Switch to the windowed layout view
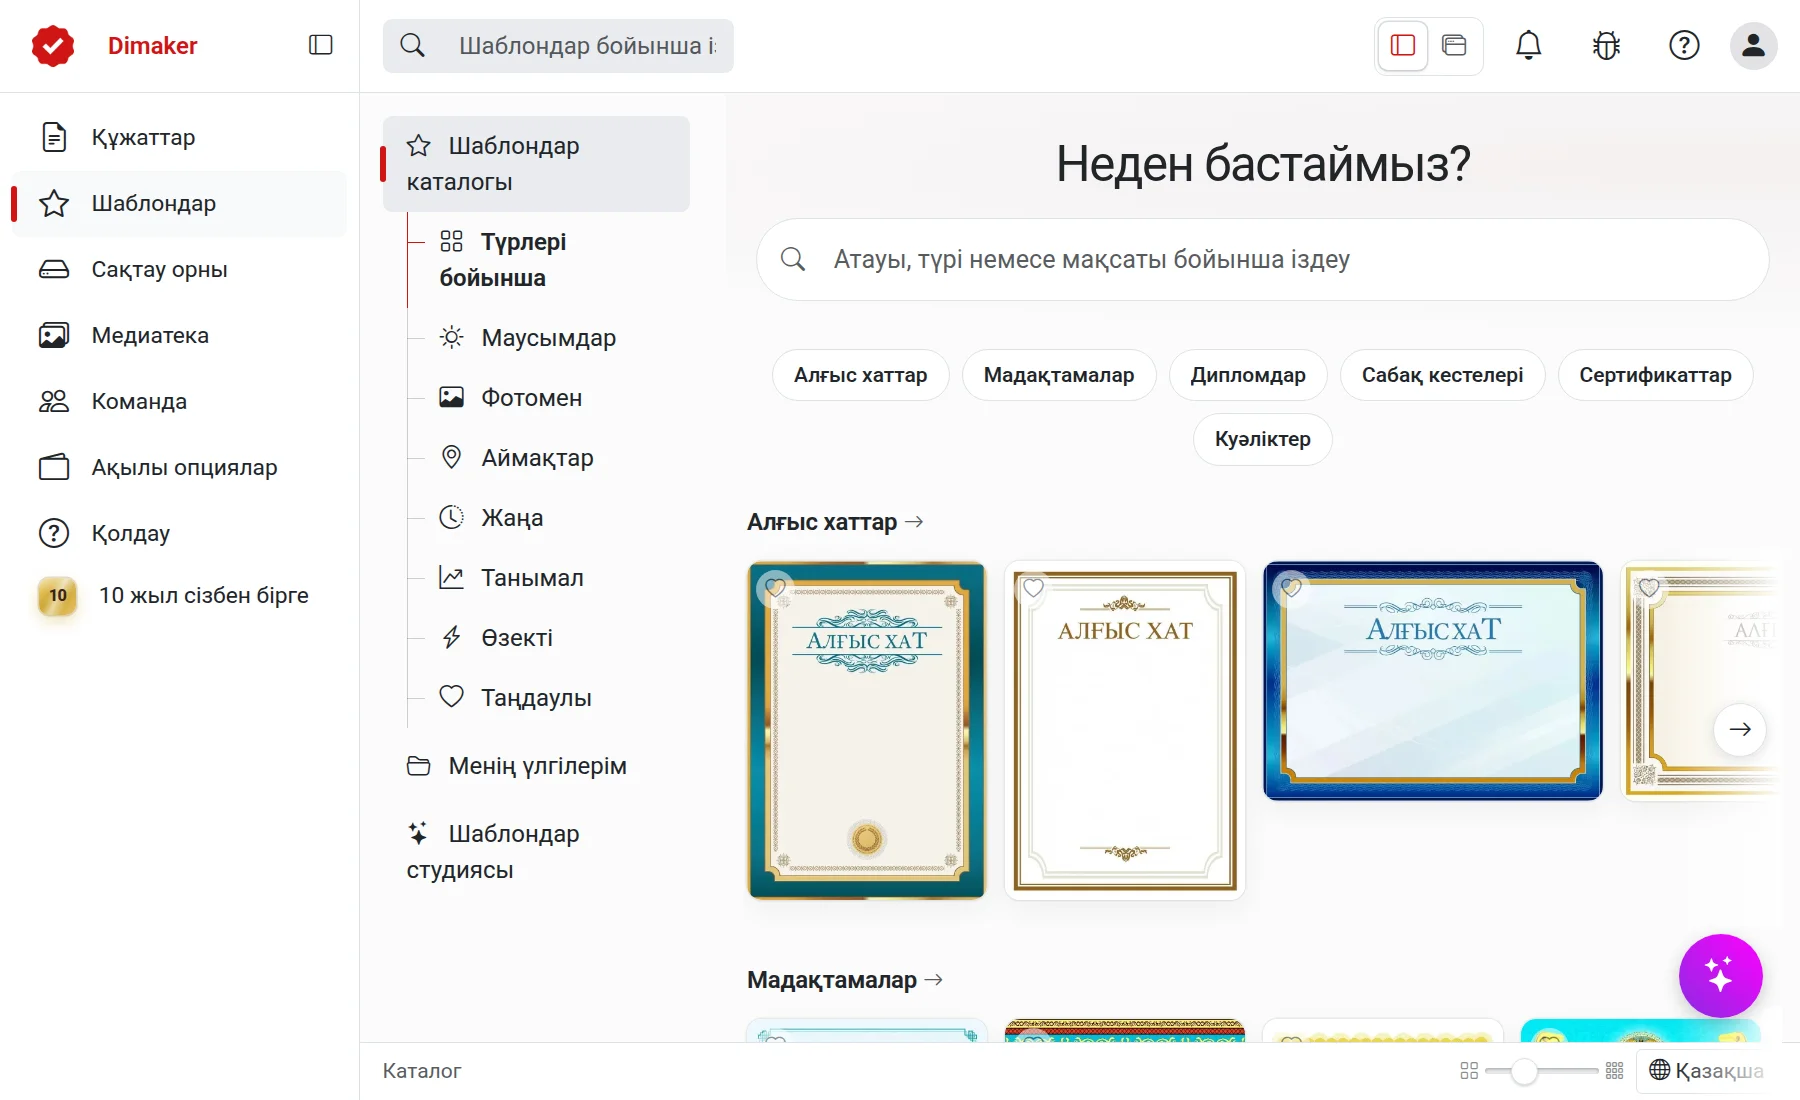Image resolution: width=1800 pixels, height=1100 pixels. 1454,45
